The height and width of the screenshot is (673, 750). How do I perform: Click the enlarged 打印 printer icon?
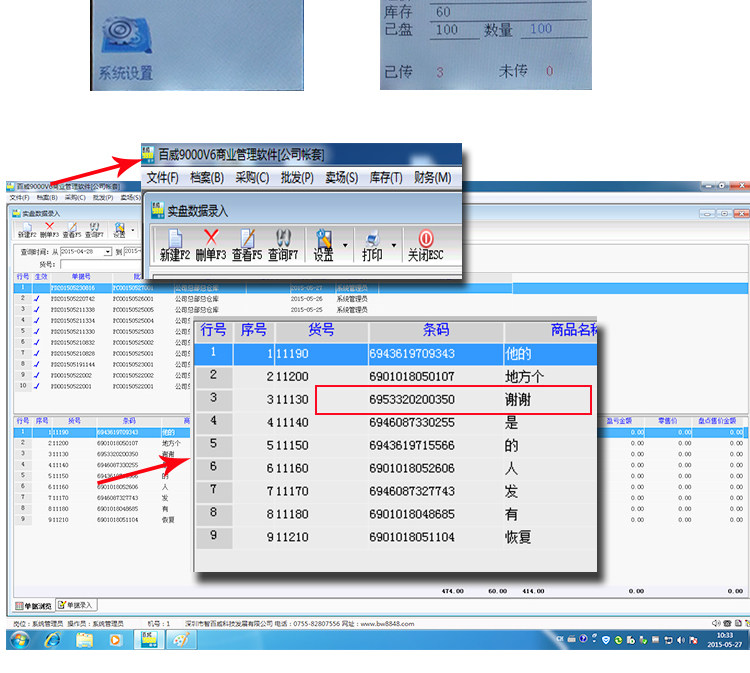pyautogui.click(x=372, y=239)
